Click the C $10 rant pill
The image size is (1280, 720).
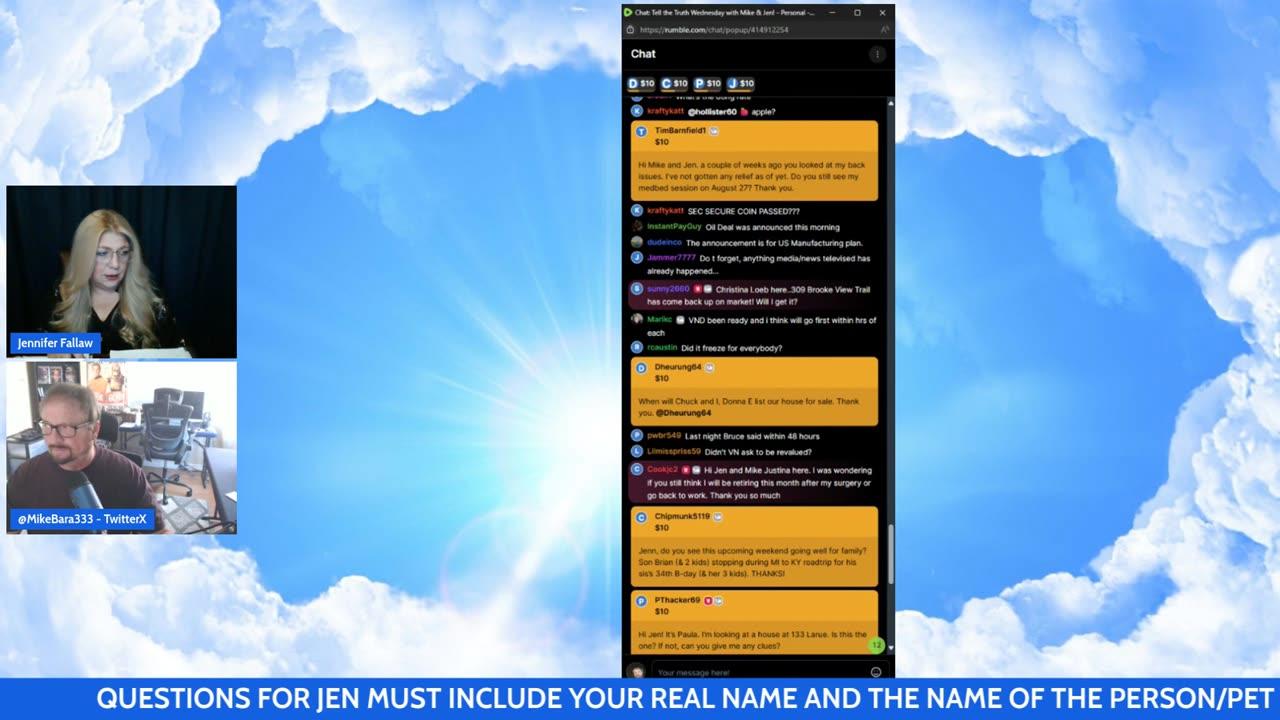point(675,84)
